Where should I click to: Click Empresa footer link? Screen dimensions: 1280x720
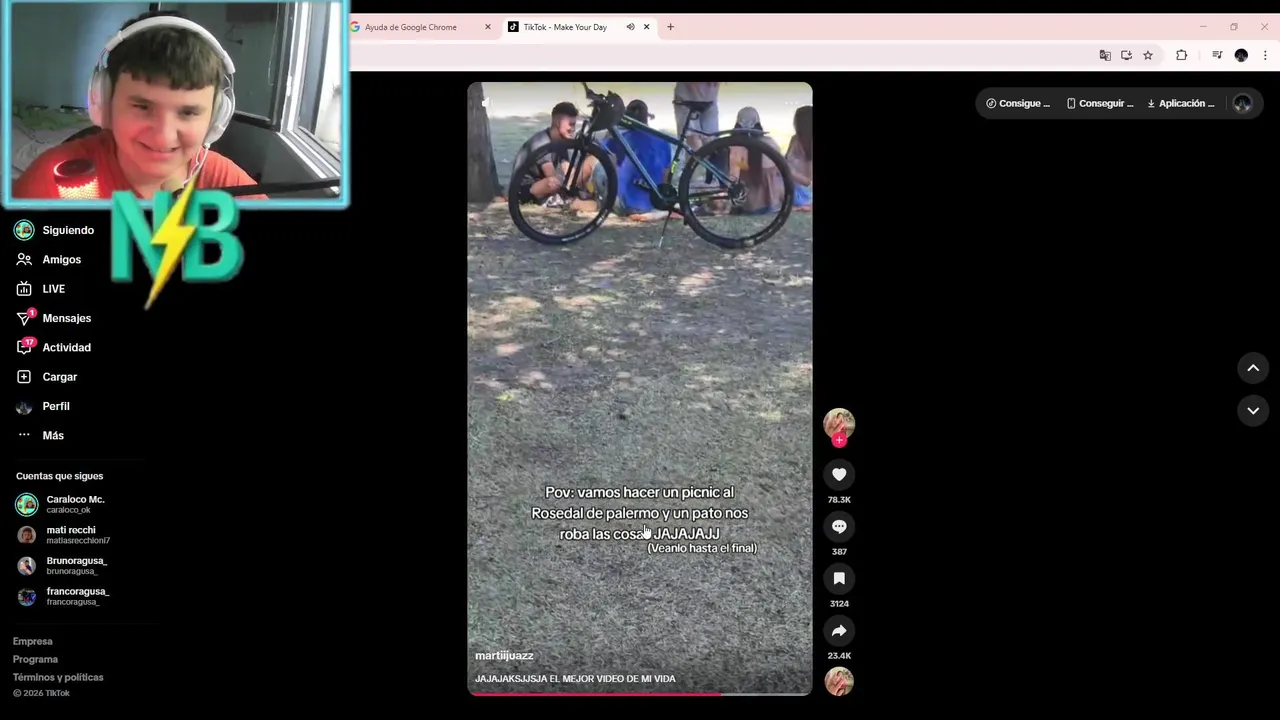tap(32, 641)
